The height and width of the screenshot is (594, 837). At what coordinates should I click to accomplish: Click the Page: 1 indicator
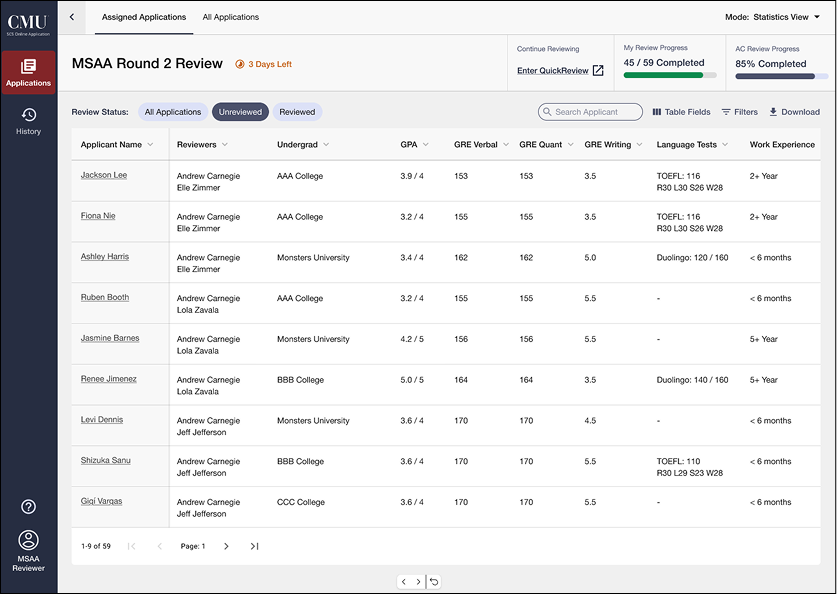click(x=193, y=546)
